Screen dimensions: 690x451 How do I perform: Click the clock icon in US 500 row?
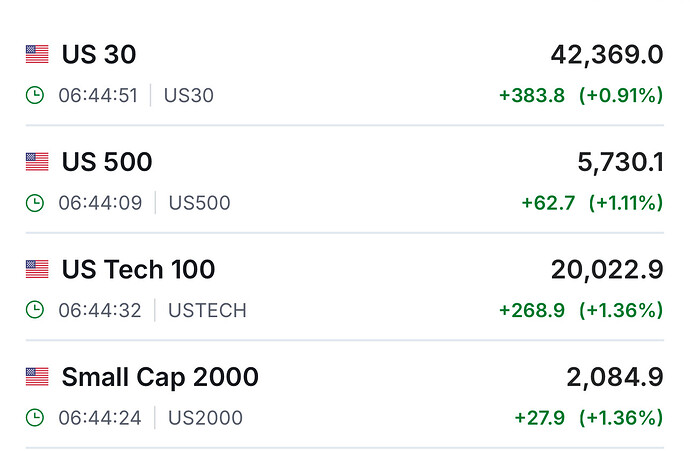35,203
